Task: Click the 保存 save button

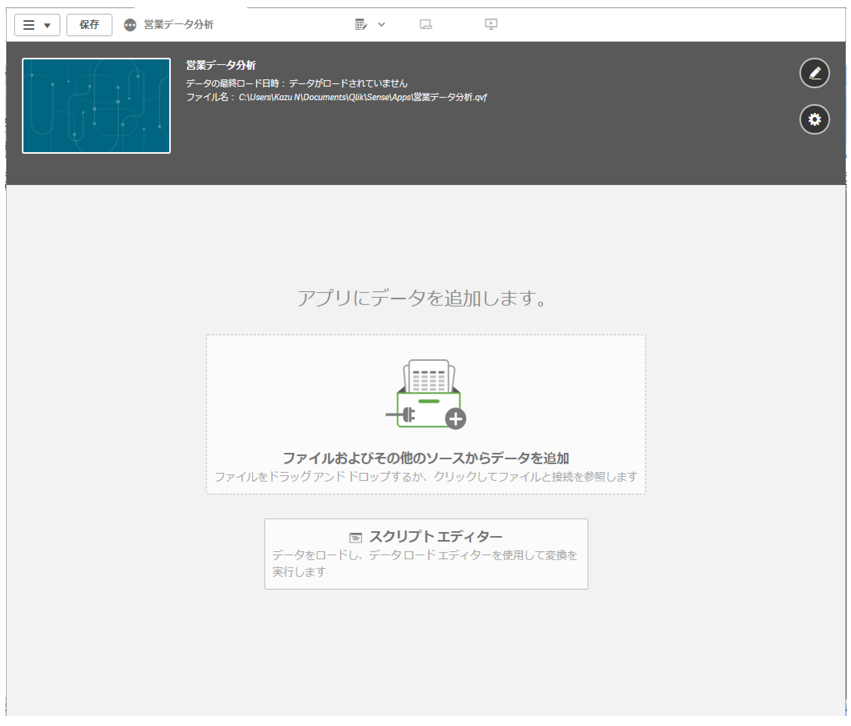Action: (x=89, y=25)
